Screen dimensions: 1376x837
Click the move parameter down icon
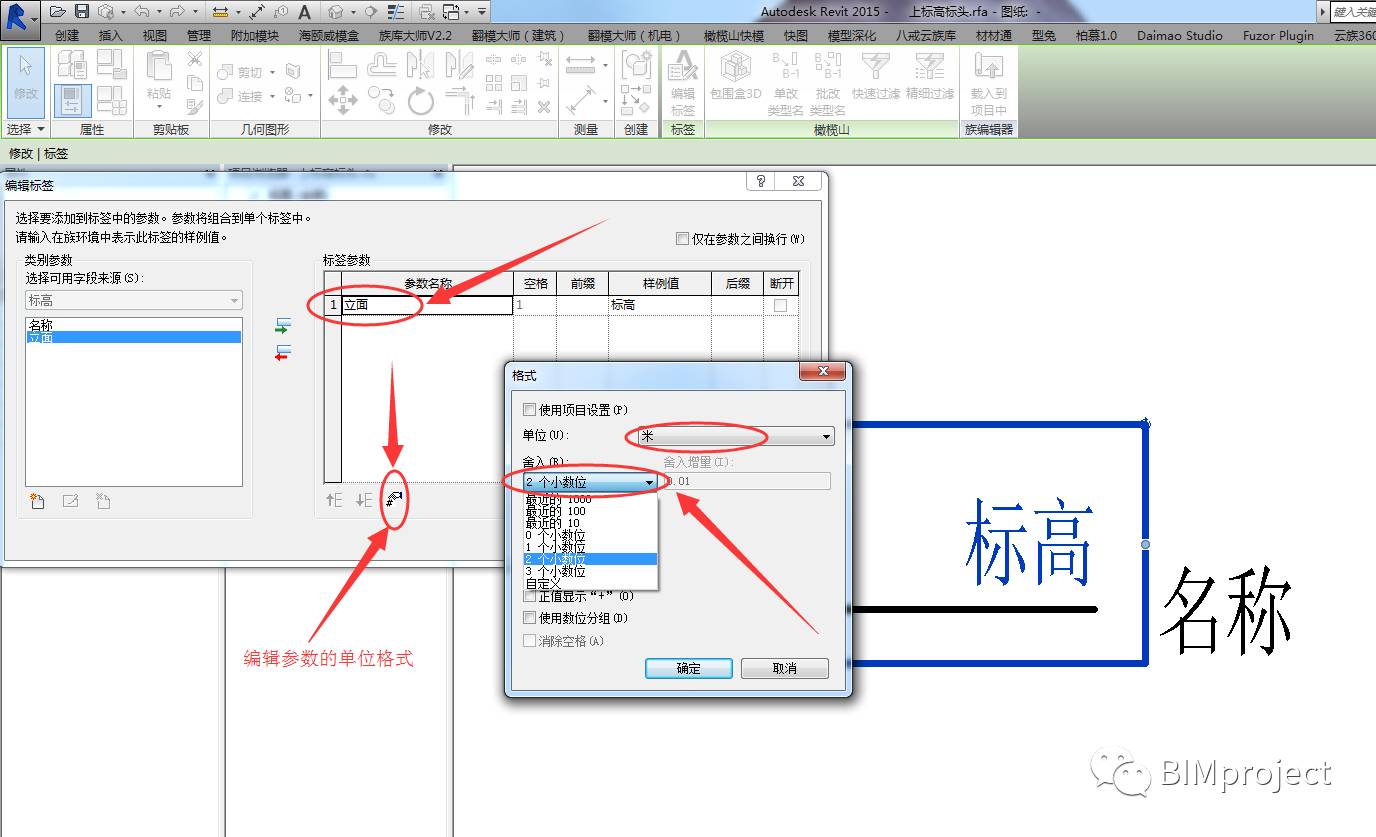(364, 500)
